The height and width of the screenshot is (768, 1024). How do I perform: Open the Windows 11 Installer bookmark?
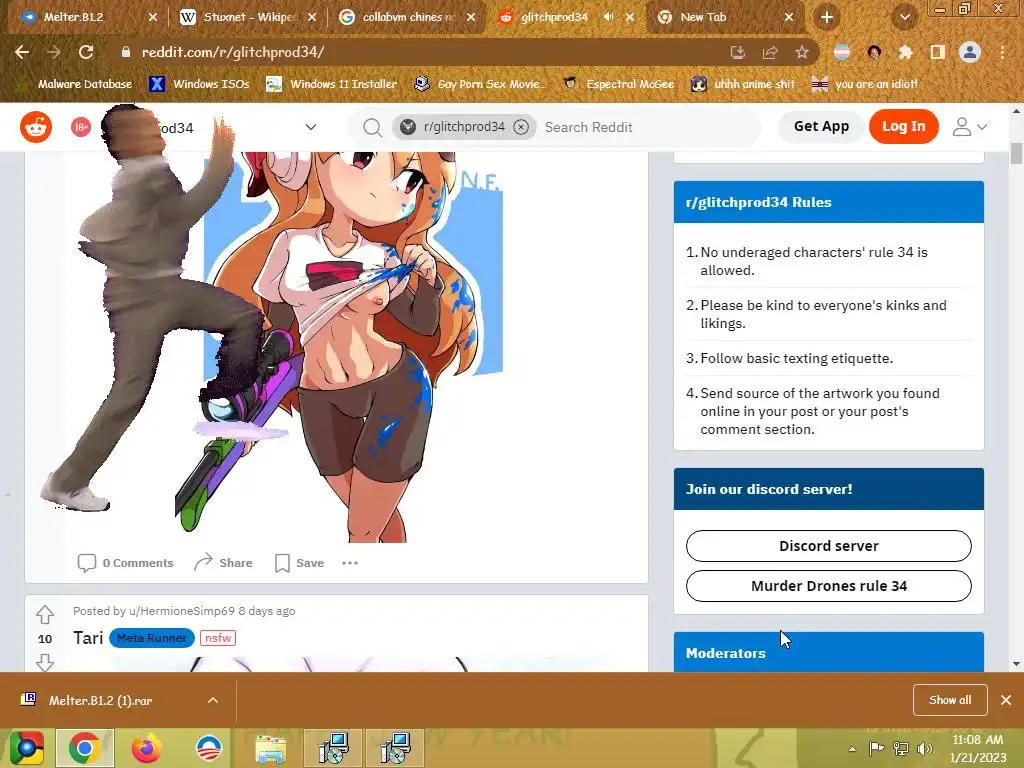click(332, 84)
